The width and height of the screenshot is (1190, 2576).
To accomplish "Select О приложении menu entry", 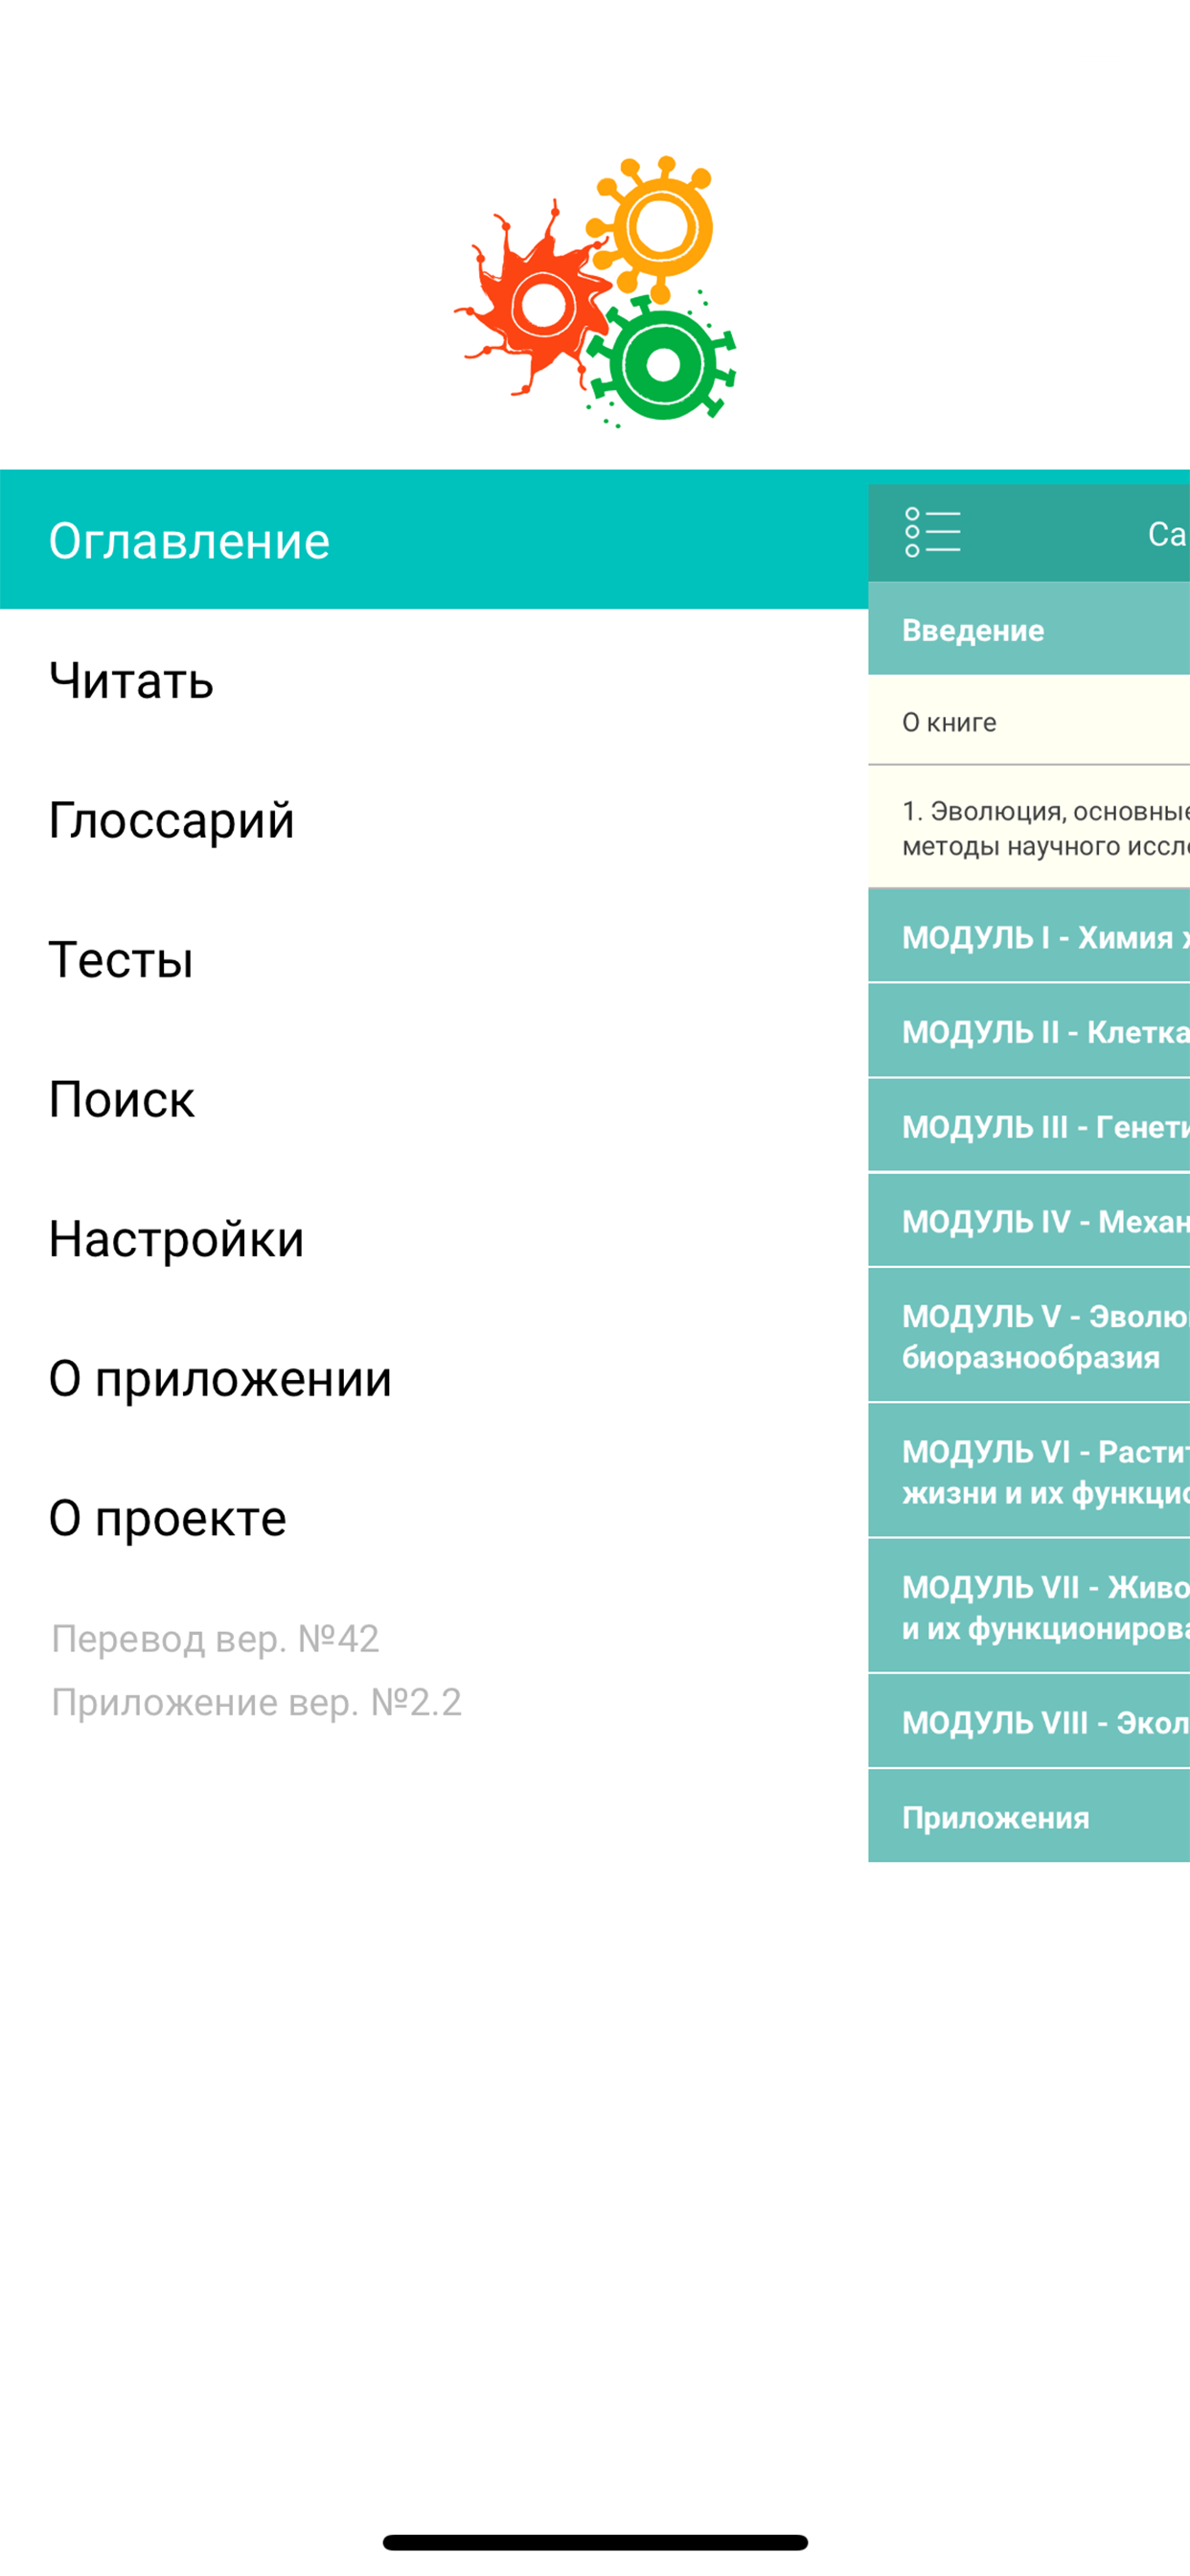I will 434,1378.
